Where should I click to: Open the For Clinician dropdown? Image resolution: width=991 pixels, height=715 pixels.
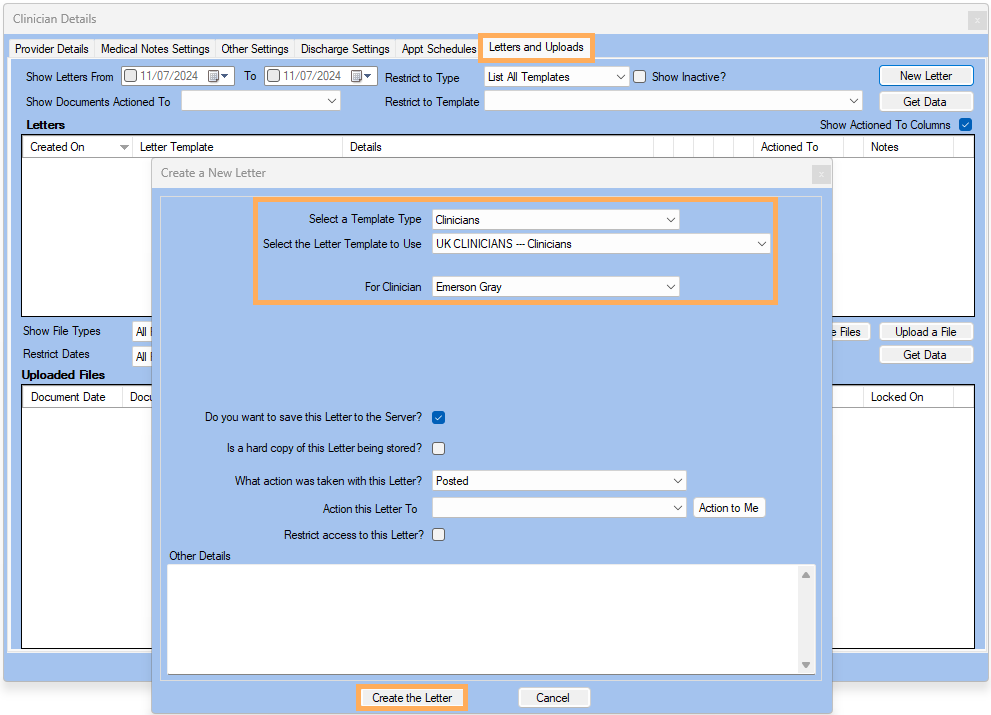coord(670,287)
